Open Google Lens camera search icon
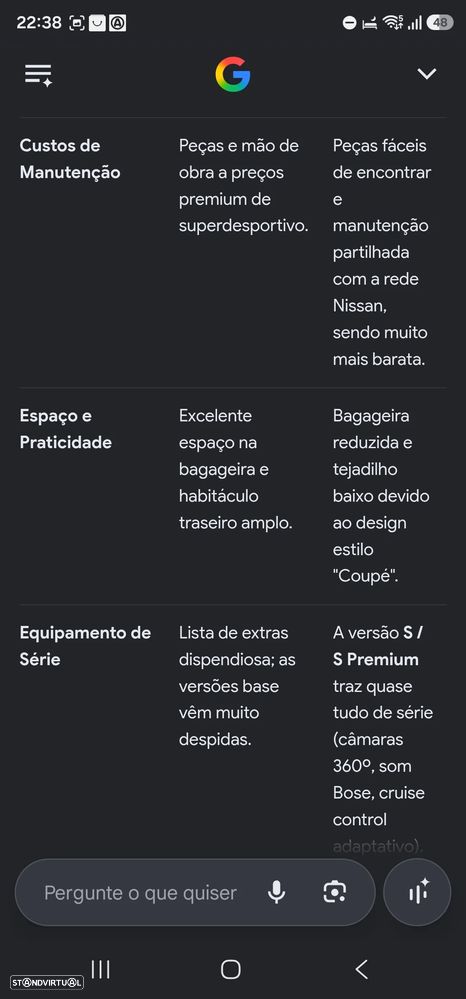 pyautogui.click(x=334, y=892)
